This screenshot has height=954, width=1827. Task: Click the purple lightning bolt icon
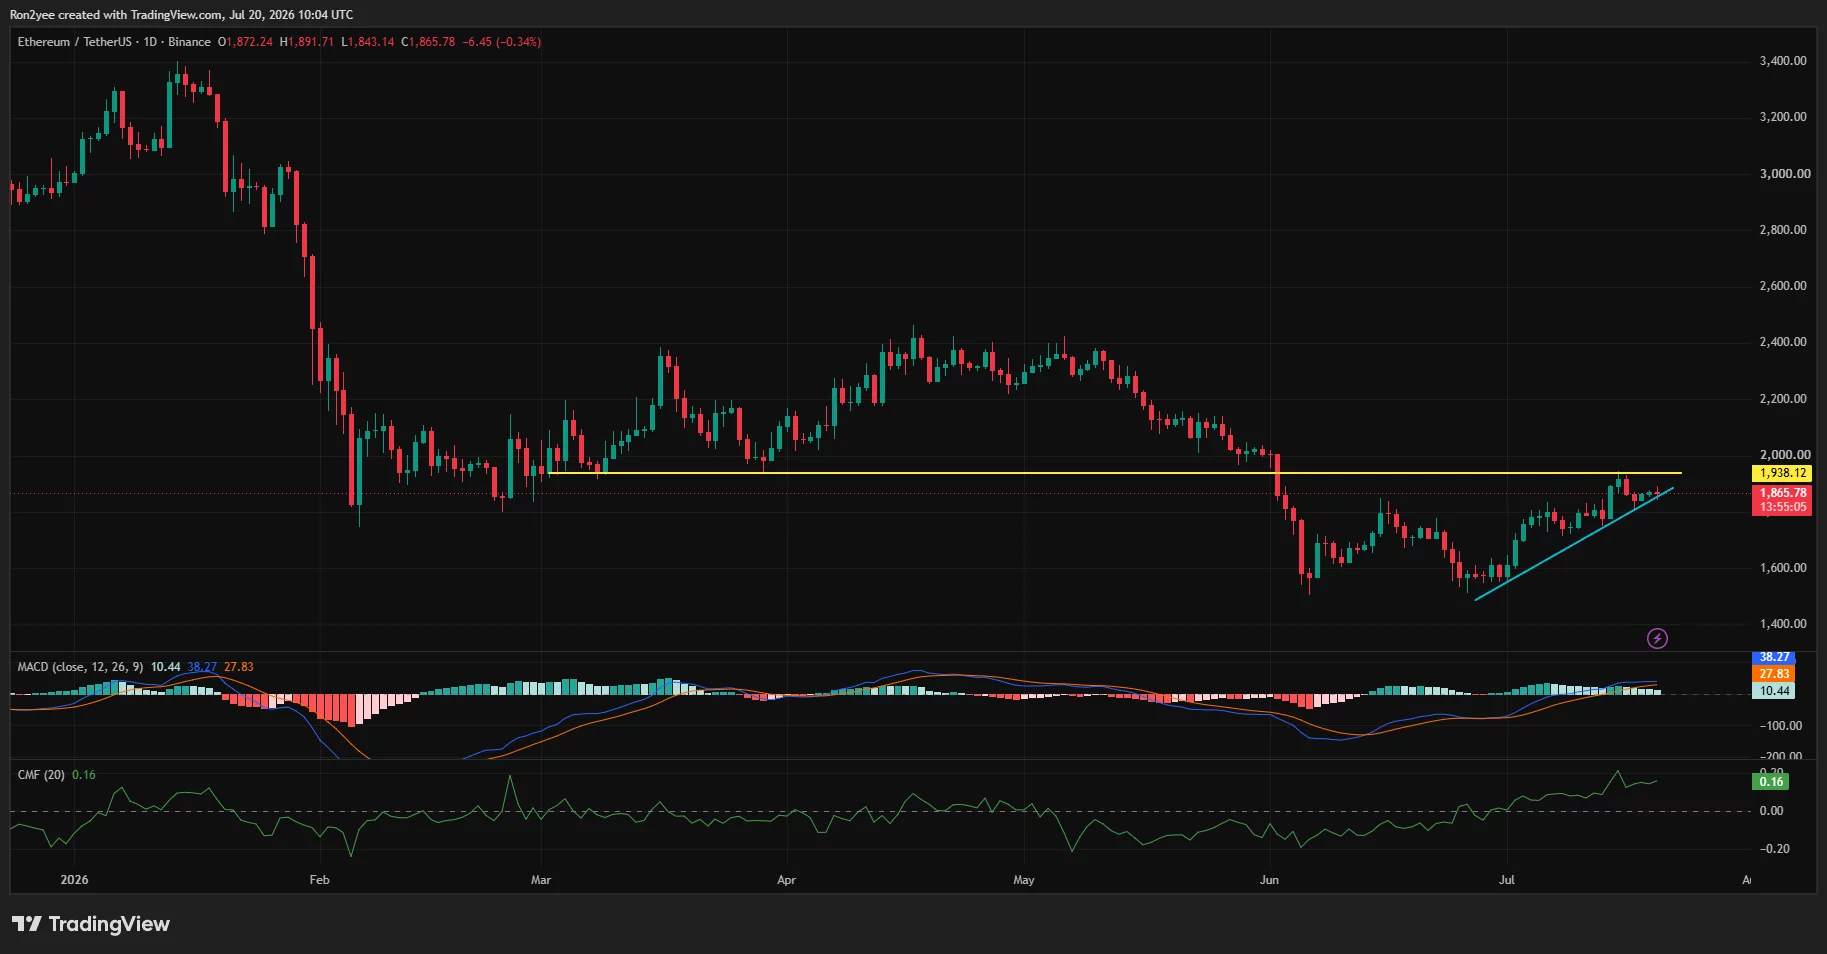pos(1657,638)
